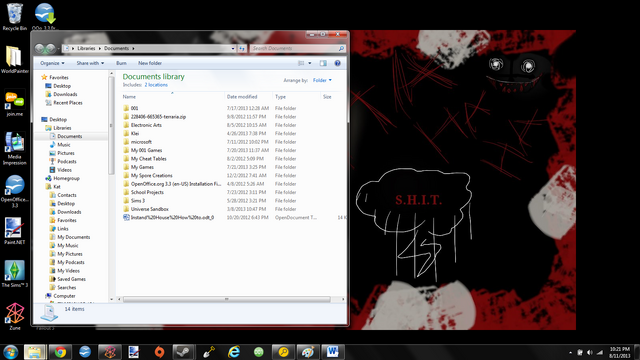Open the Windows Start menu

[x=11, y=352]
